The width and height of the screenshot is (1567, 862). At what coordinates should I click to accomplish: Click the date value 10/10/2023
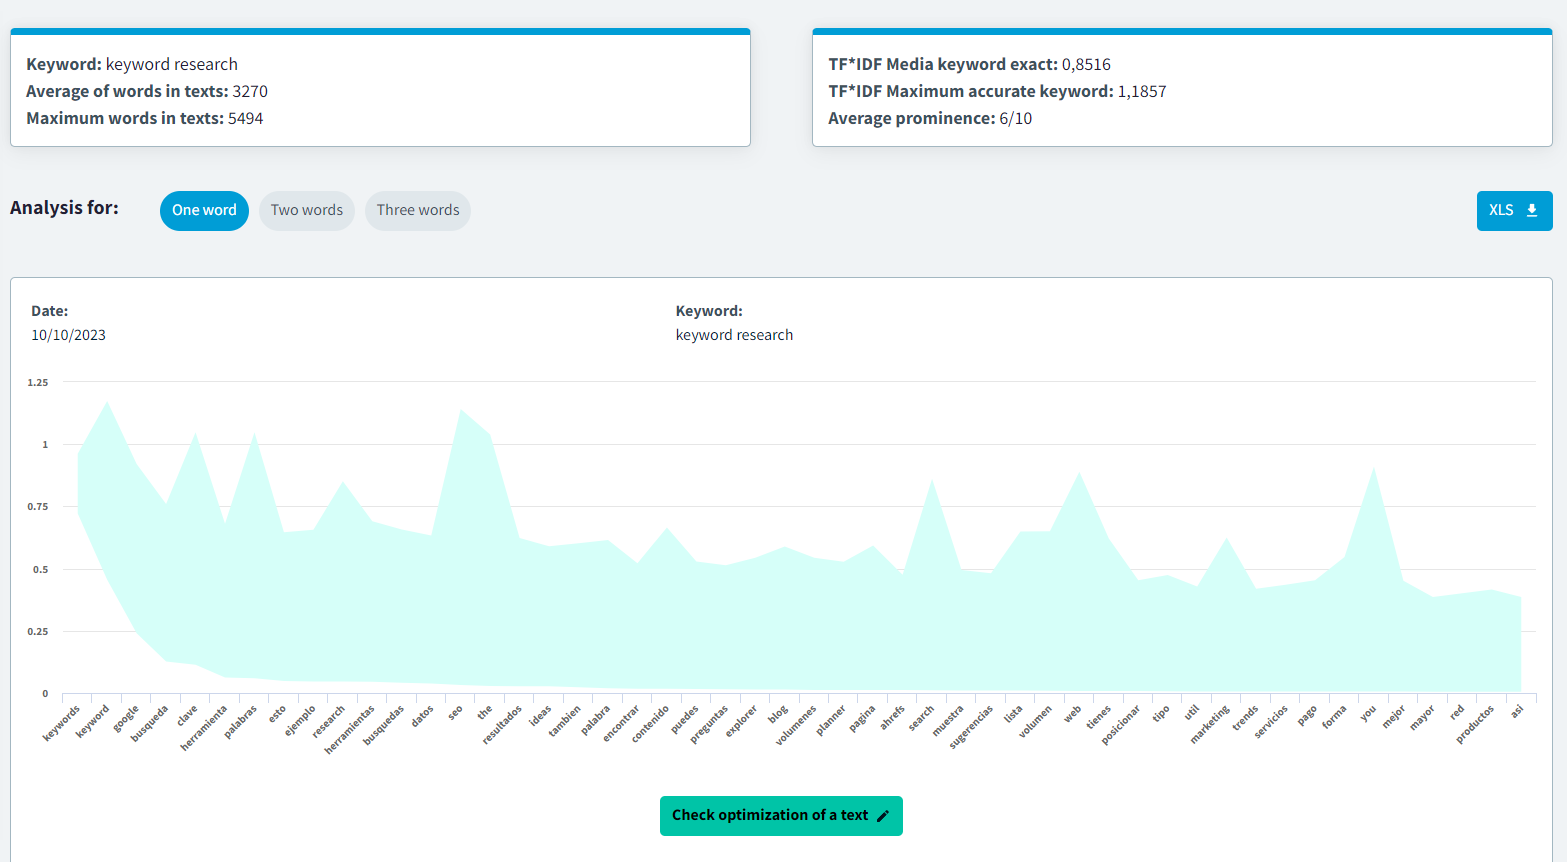68,335
